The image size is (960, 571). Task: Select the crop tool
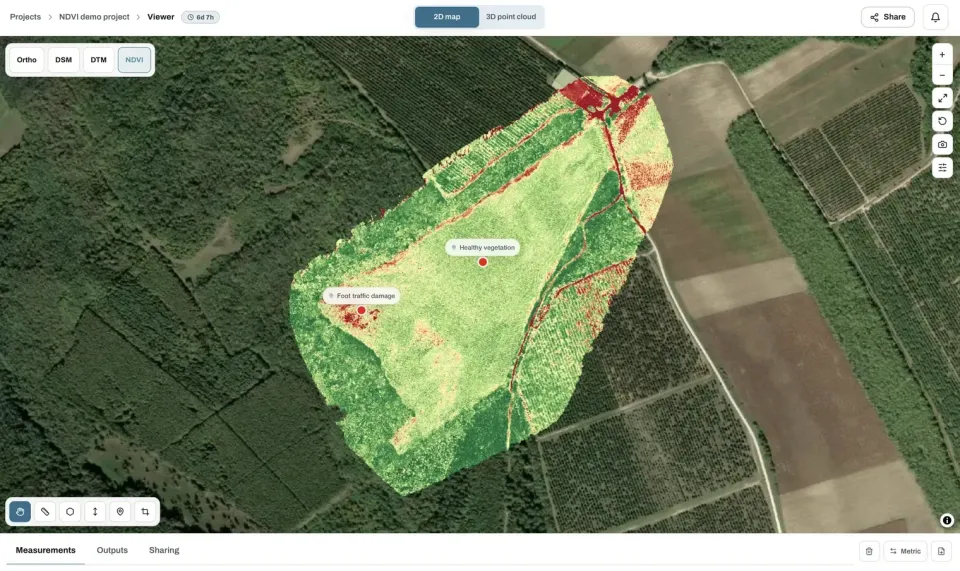coord(145,512)
